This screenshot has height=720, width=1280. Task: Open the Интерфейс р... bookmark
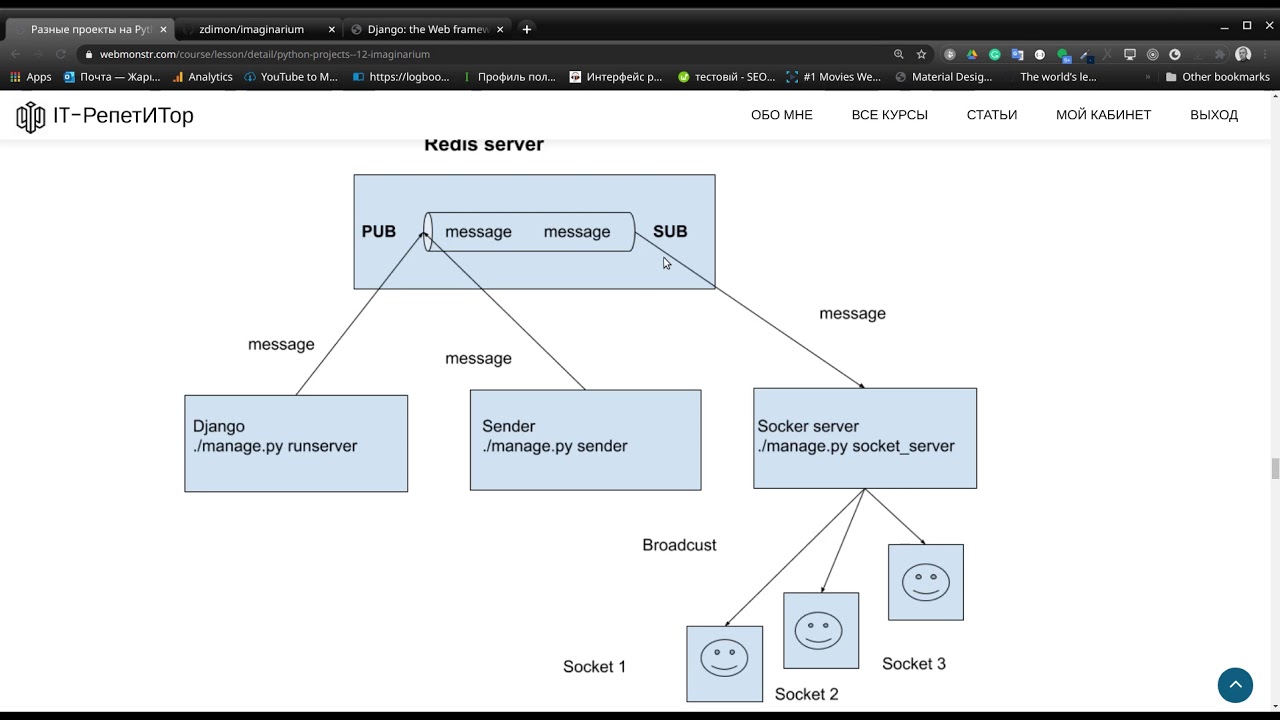616,77
